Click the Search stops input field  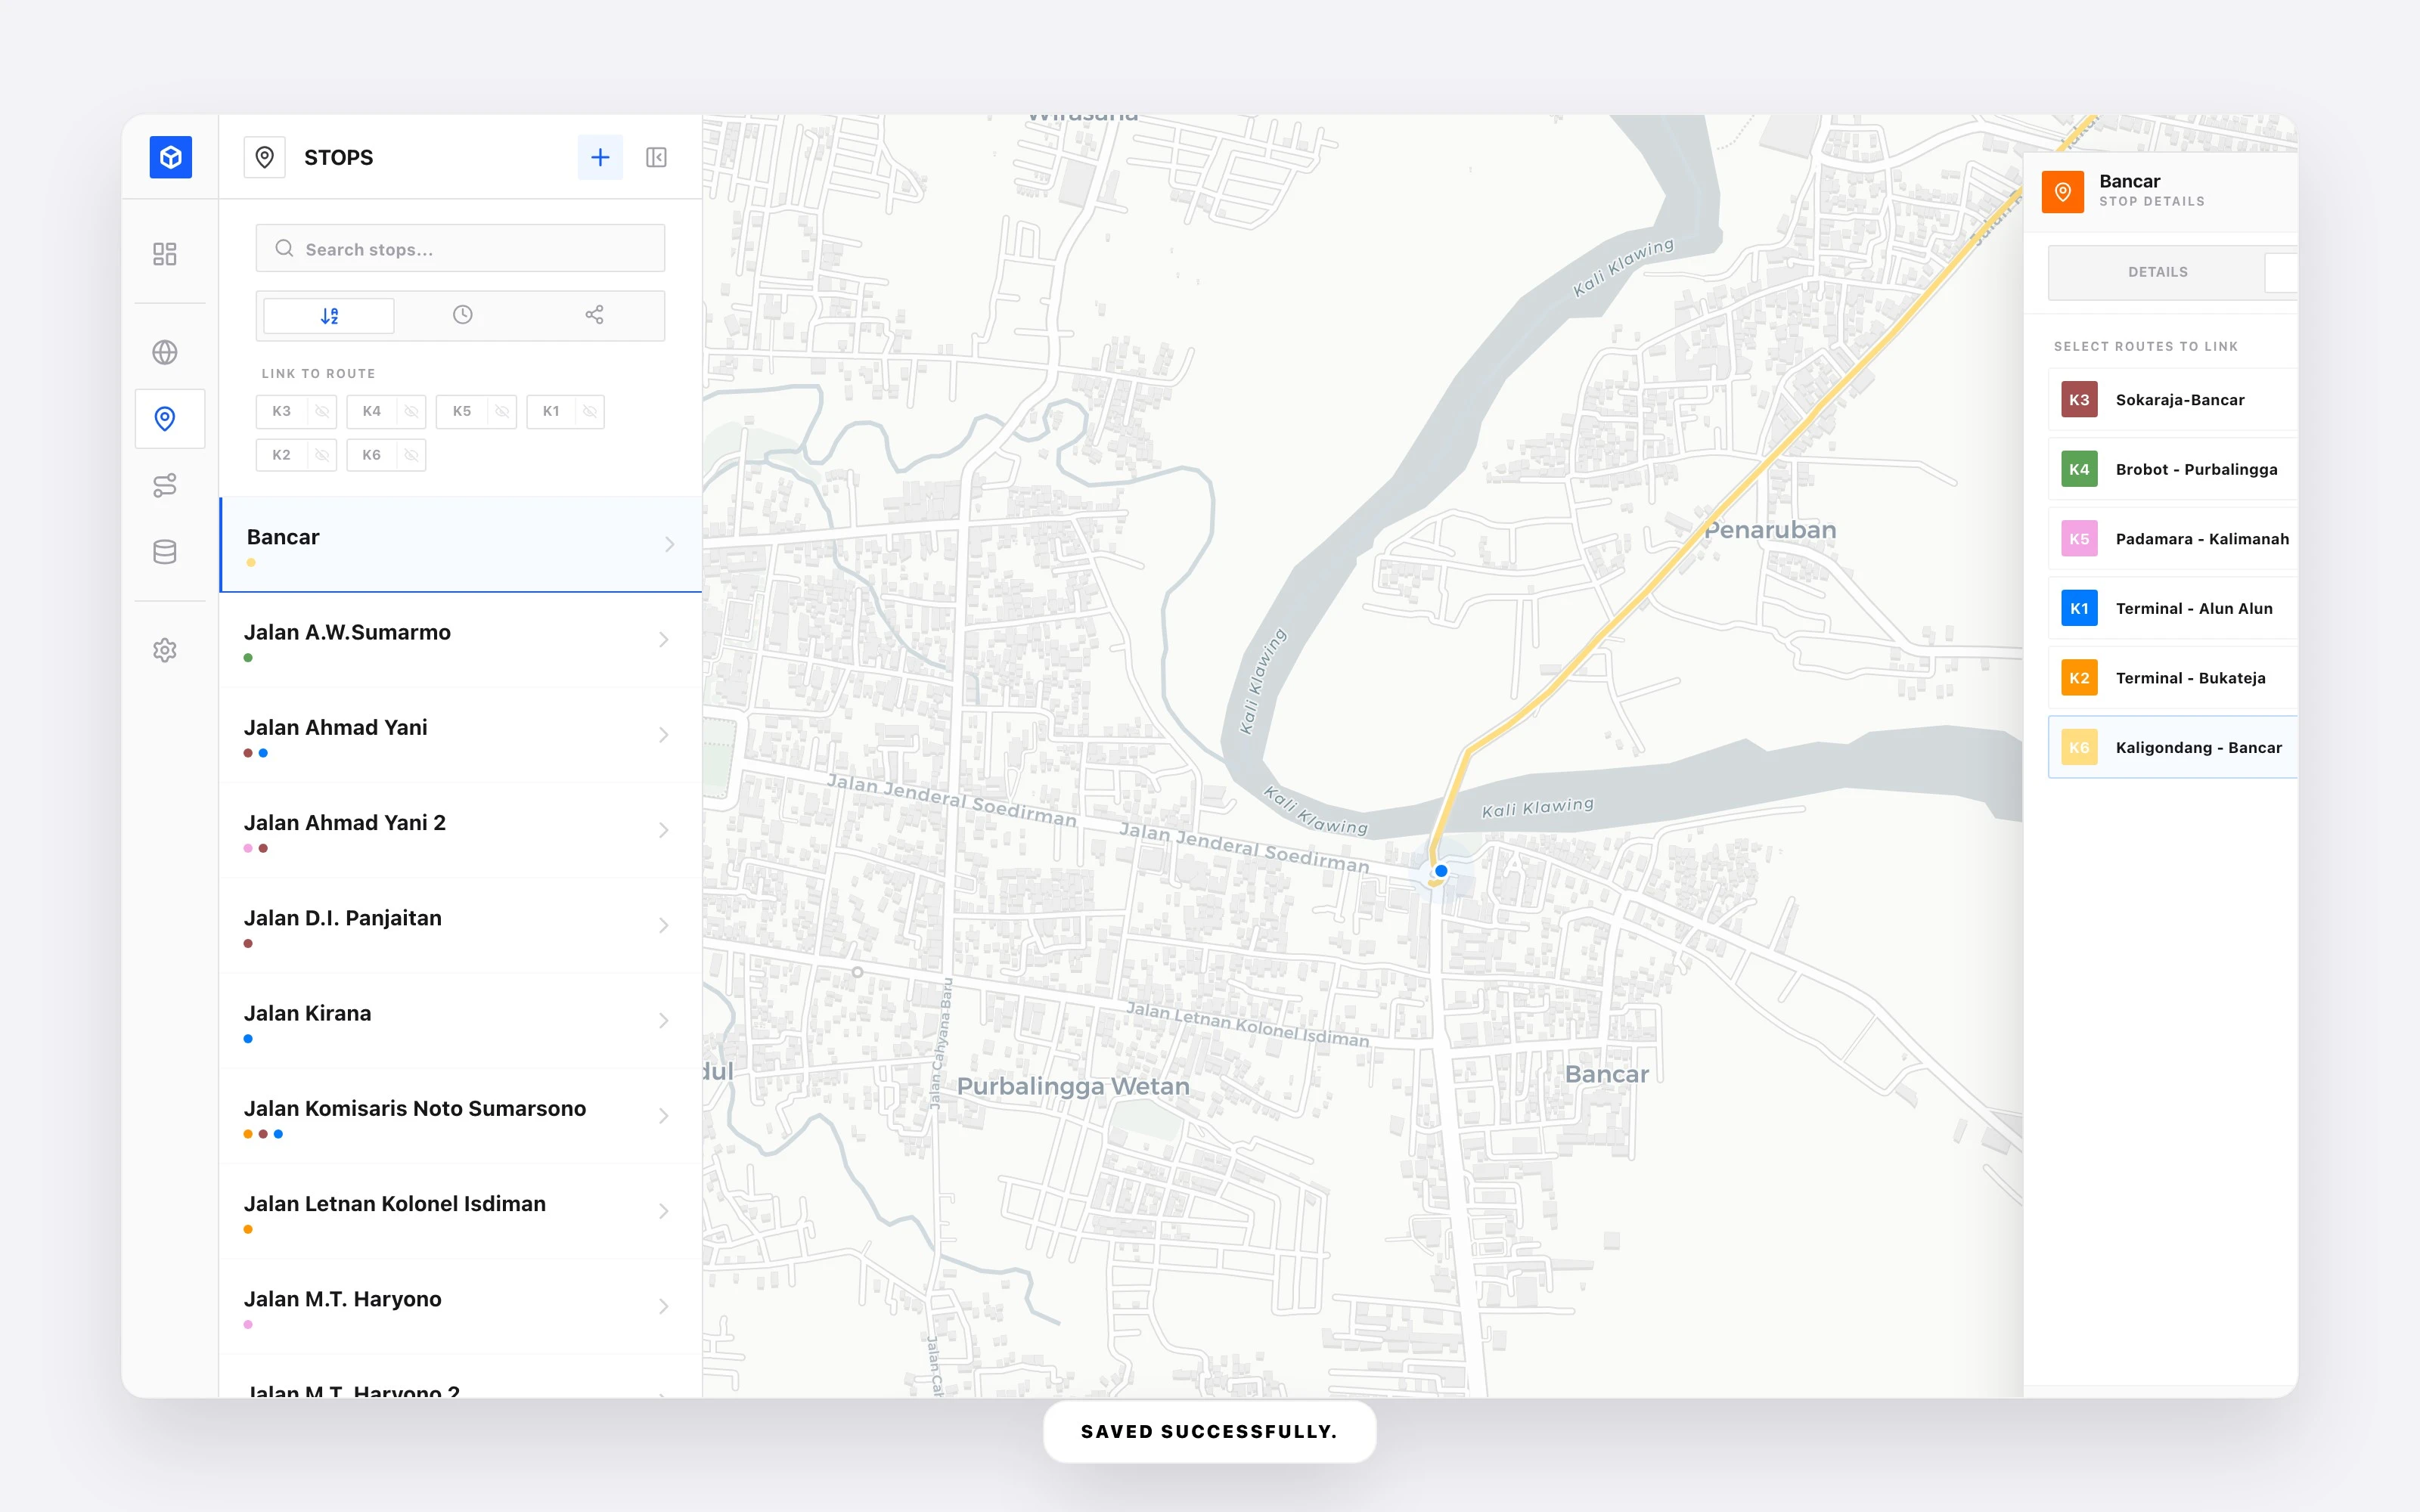point(460,248)
